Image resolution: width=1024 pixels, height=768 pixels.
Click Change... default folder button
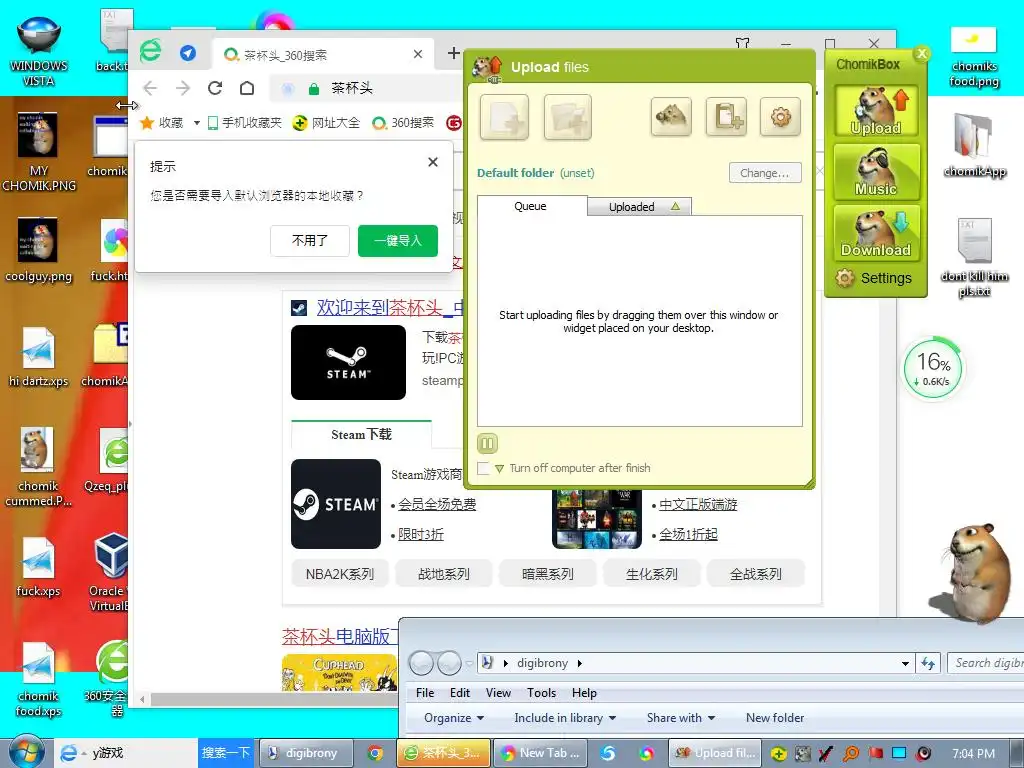coord(765,173)
